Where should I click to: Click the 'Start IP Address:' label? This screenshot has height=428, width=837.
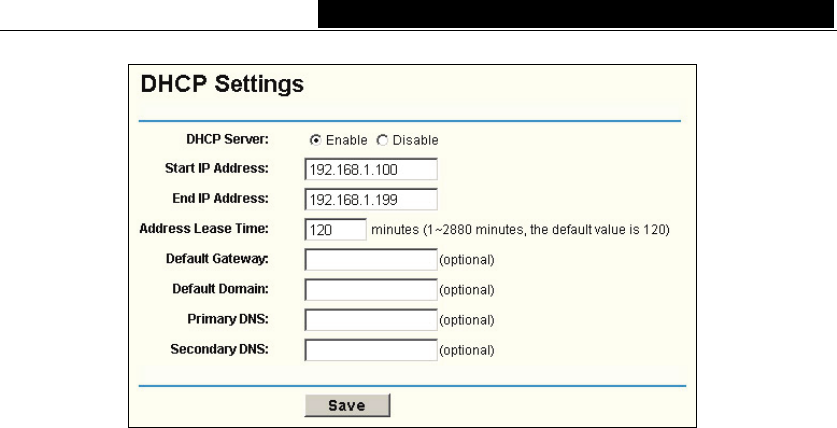(217, 169)
